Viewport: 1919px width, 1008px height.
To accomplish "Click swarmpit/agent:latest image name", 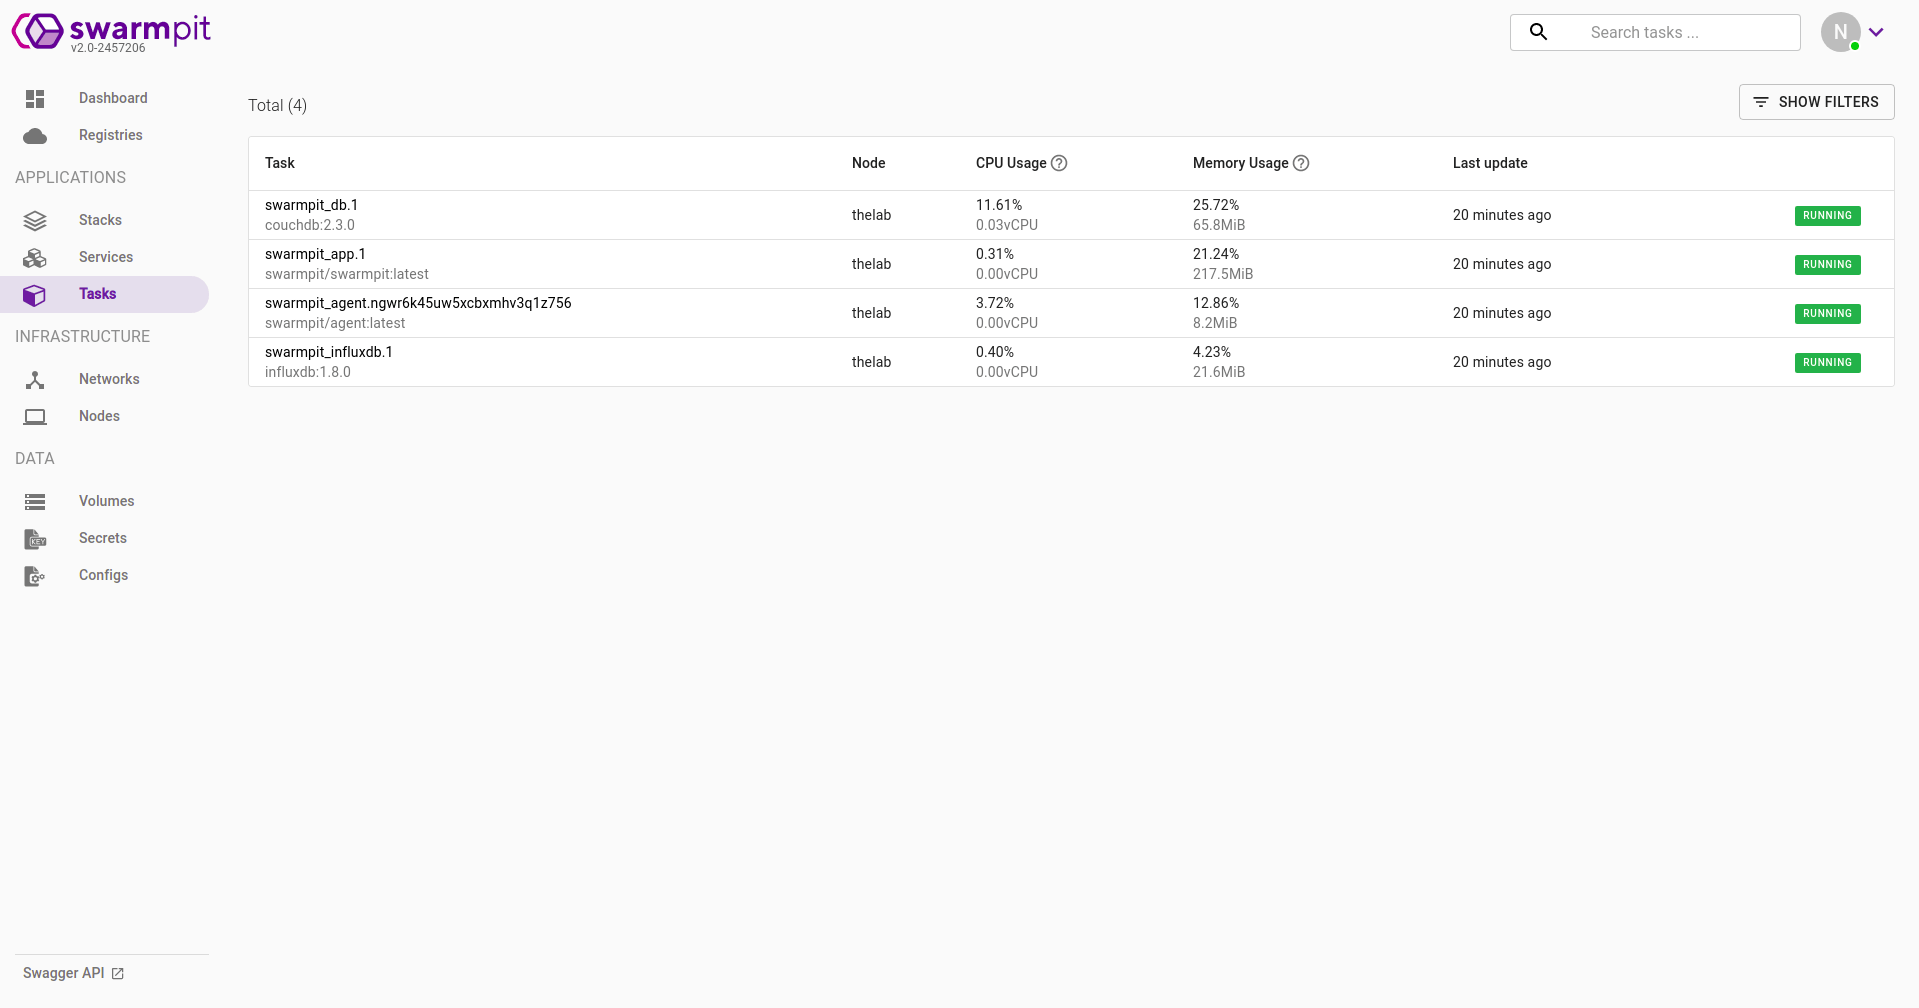I will click(x=335, y=323).
